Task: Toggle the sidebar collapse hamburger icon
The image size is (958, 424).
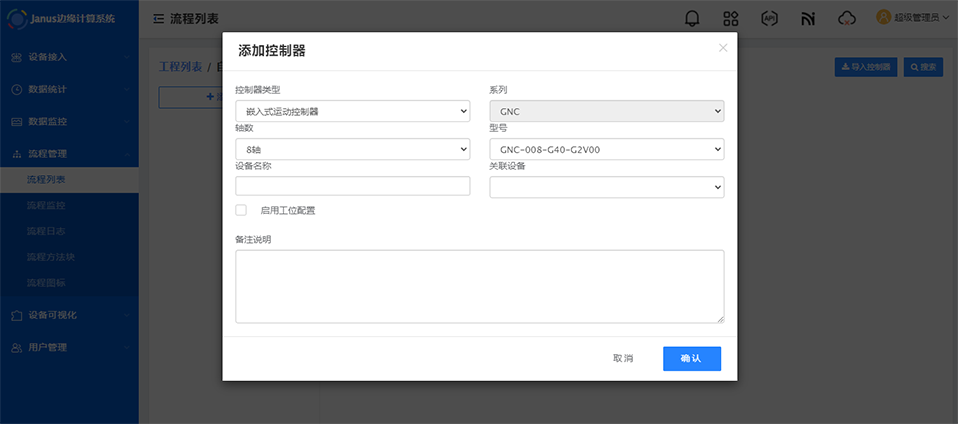Action: 158,19
